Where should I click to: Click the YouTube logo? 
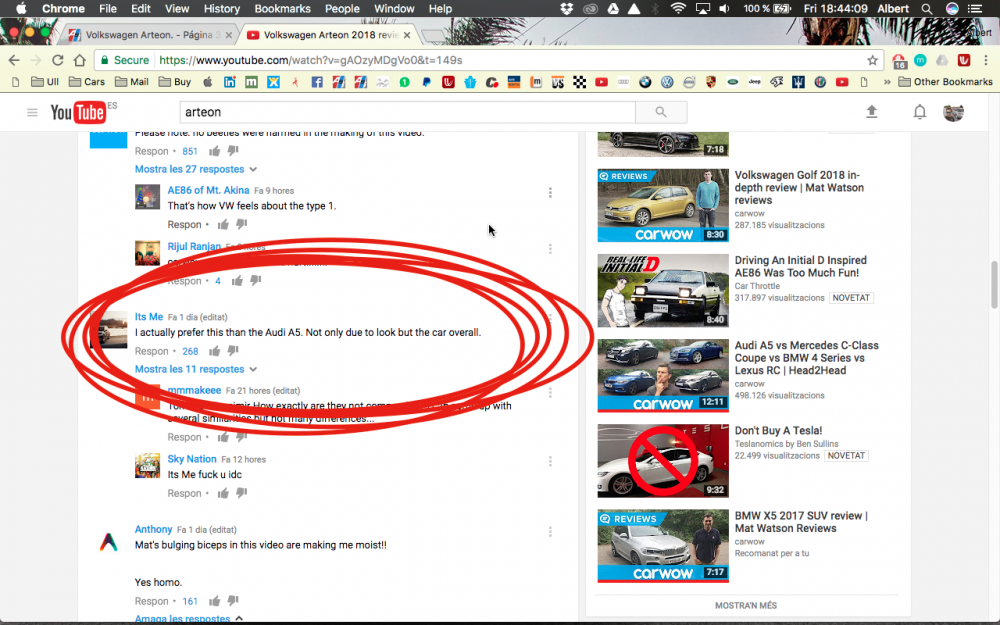(x=78, y=113)
